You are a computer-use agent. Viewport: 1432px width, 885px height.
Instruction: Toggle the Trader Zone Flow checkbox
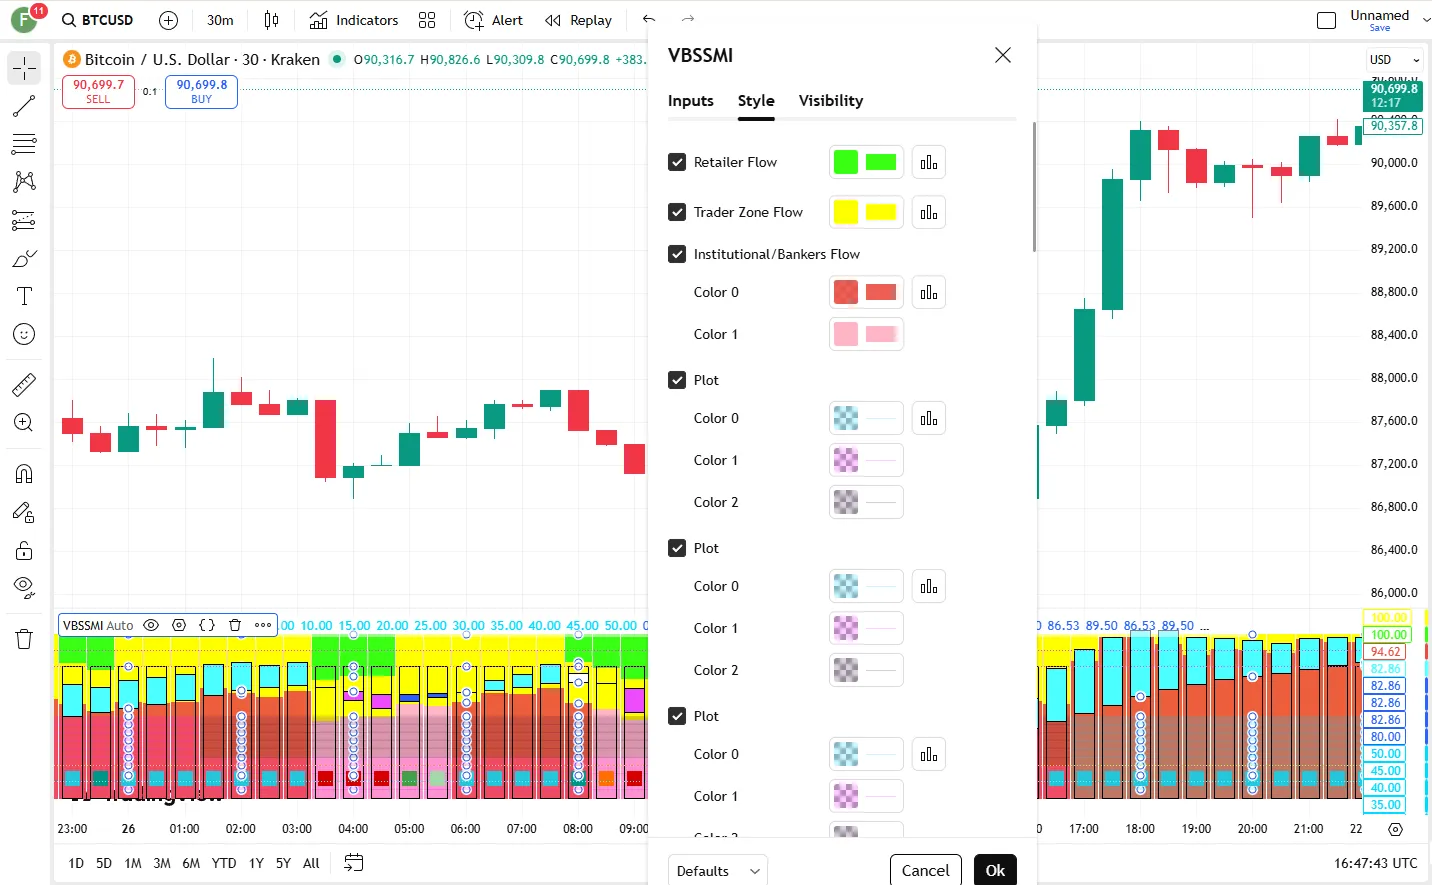[x=677, y=212]
